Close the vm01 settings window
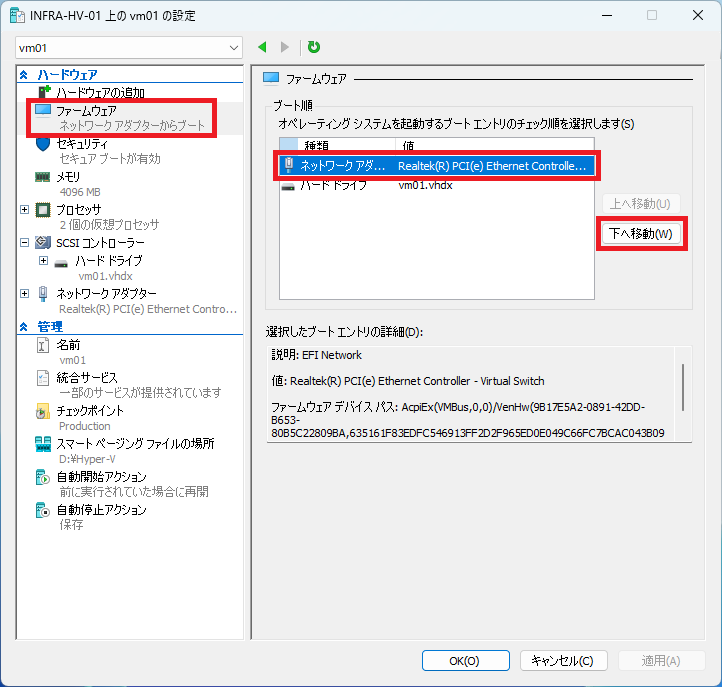This screenshot has height=687, width=722. pyautogui.click(x=698, y=15)
